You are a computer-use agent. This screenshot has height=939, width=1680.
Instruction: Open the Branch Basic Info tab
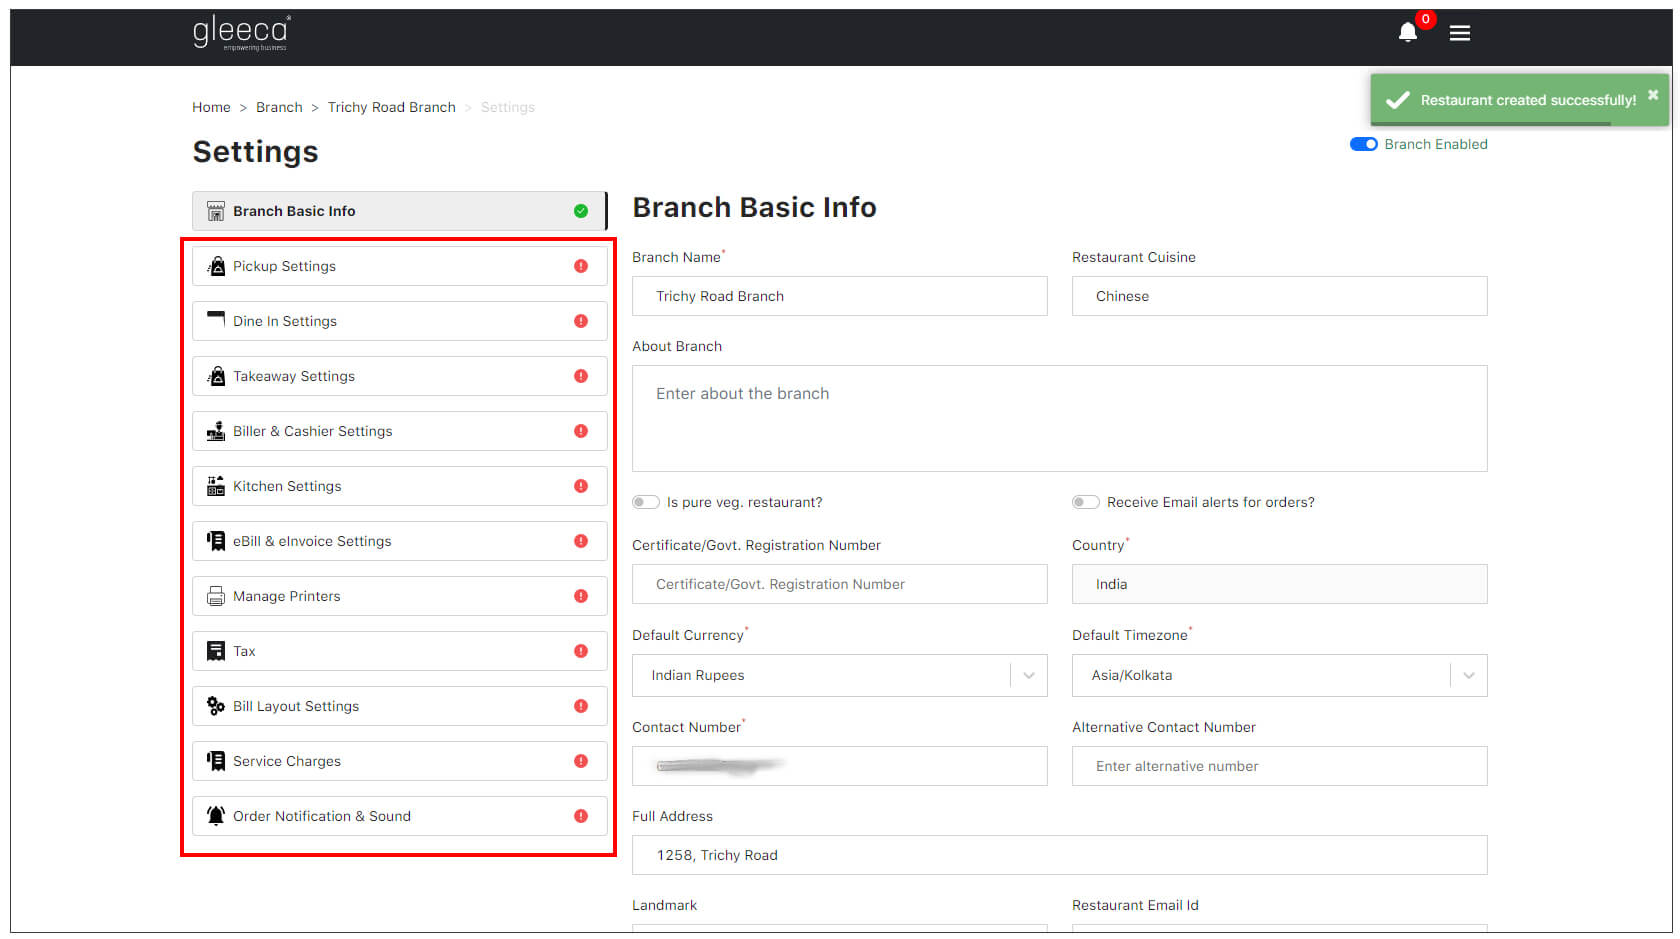pos(400,211)
